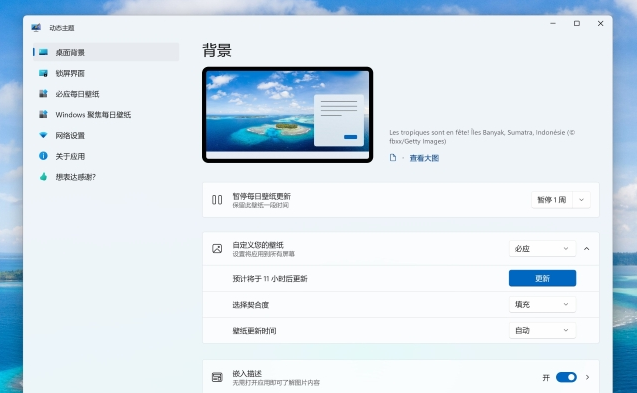Click the 背景 page heading
637x393 pixels.
click(217, 50)
